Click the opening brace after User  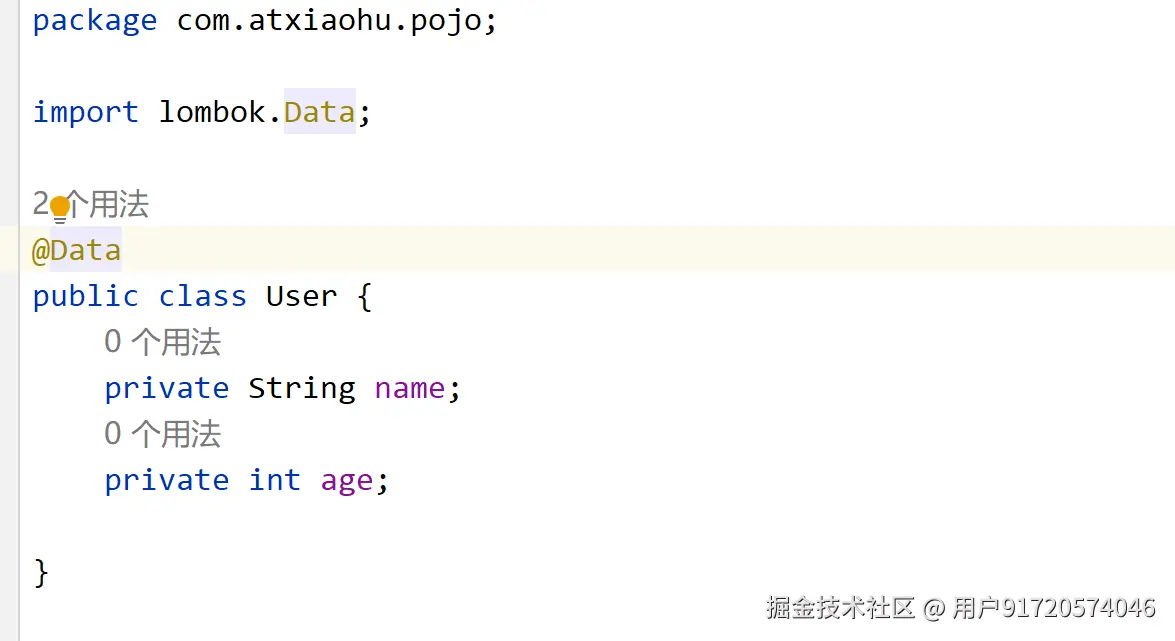(x=364, y=296)
